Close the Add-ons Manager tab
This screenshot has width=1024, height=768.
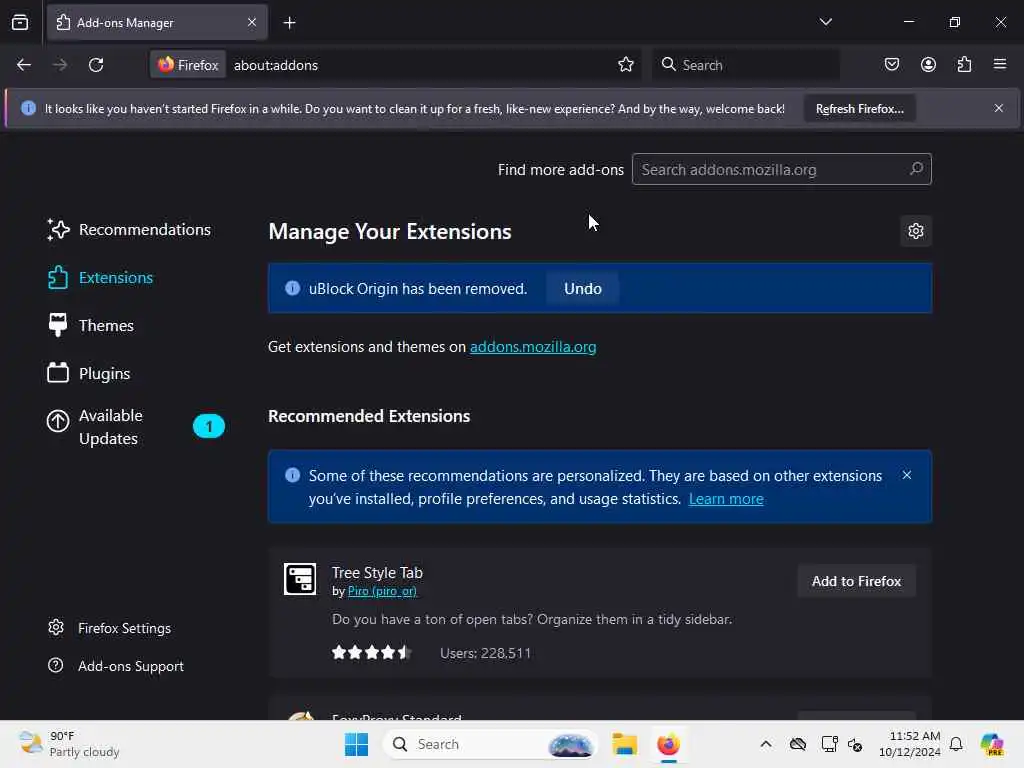(252, 22)
